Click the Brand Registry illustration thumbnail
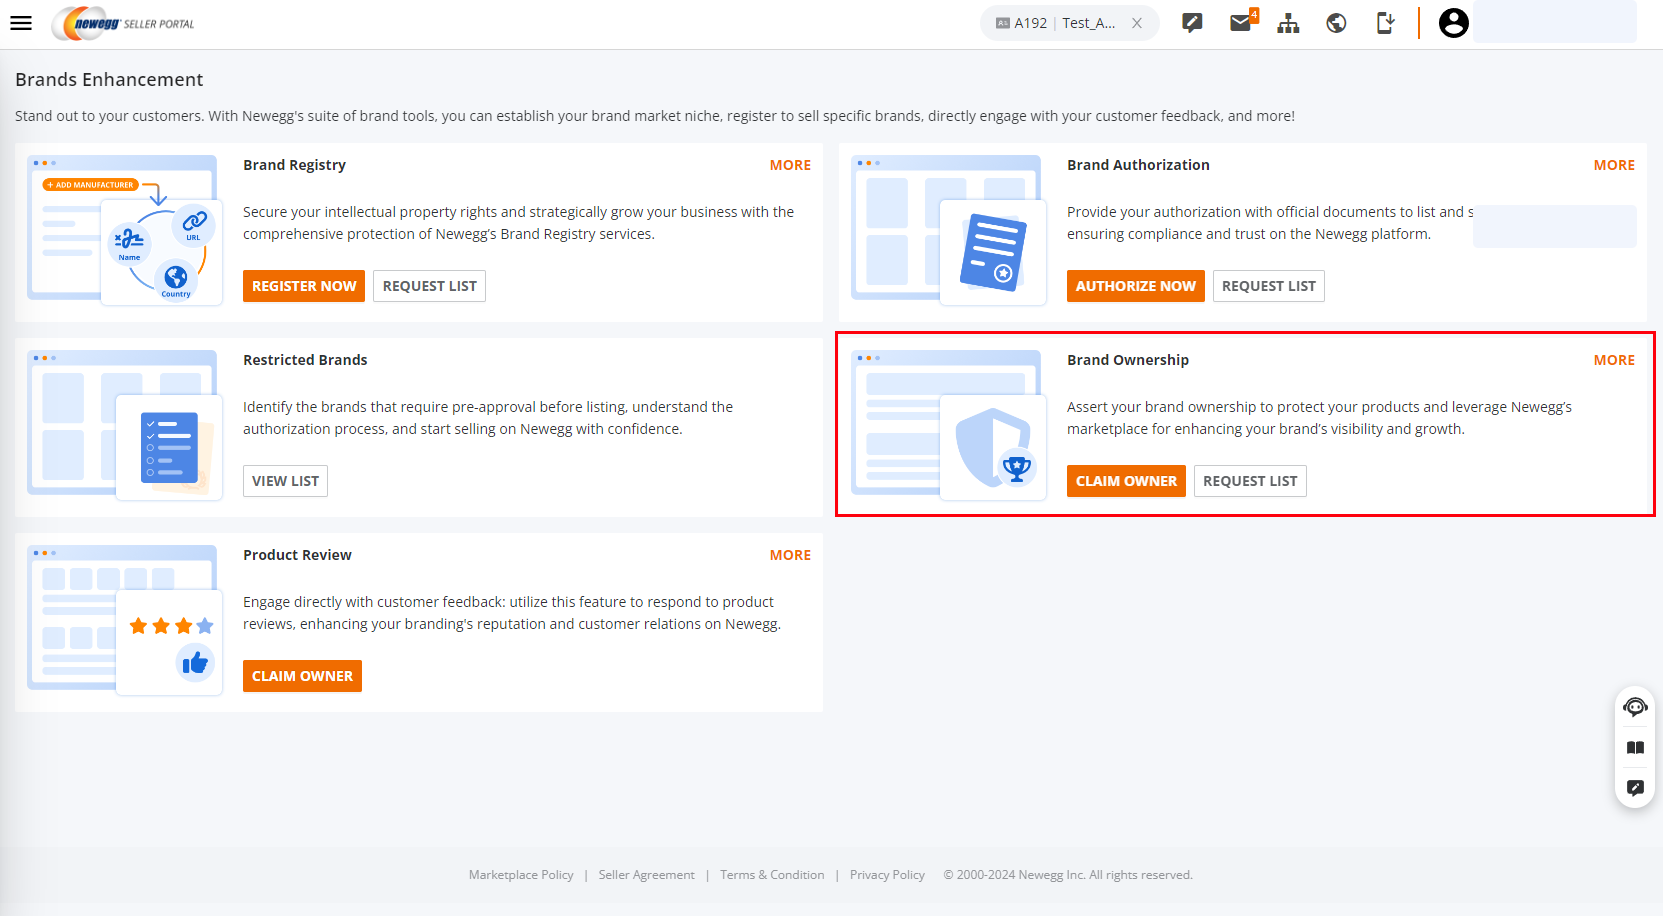The image size is (1663, 916). [x=125, y=230]
